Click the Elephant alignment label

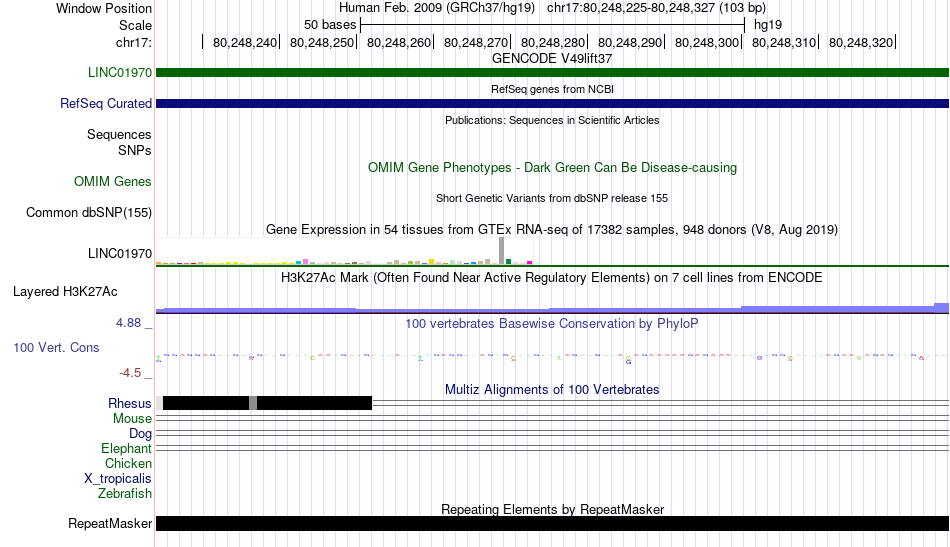coord(126,449)
